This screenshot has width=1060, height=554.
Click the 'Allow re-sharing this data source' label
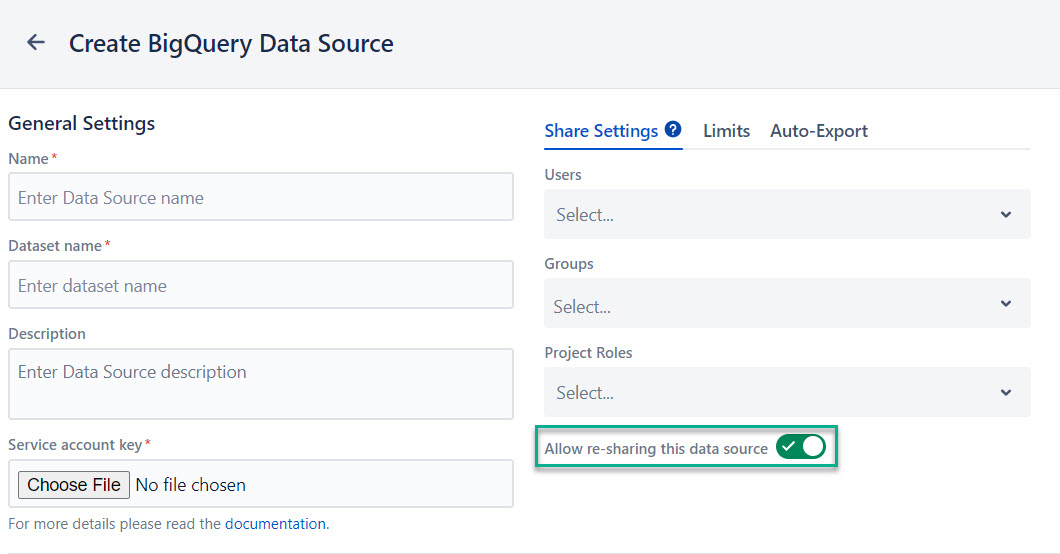656,449
